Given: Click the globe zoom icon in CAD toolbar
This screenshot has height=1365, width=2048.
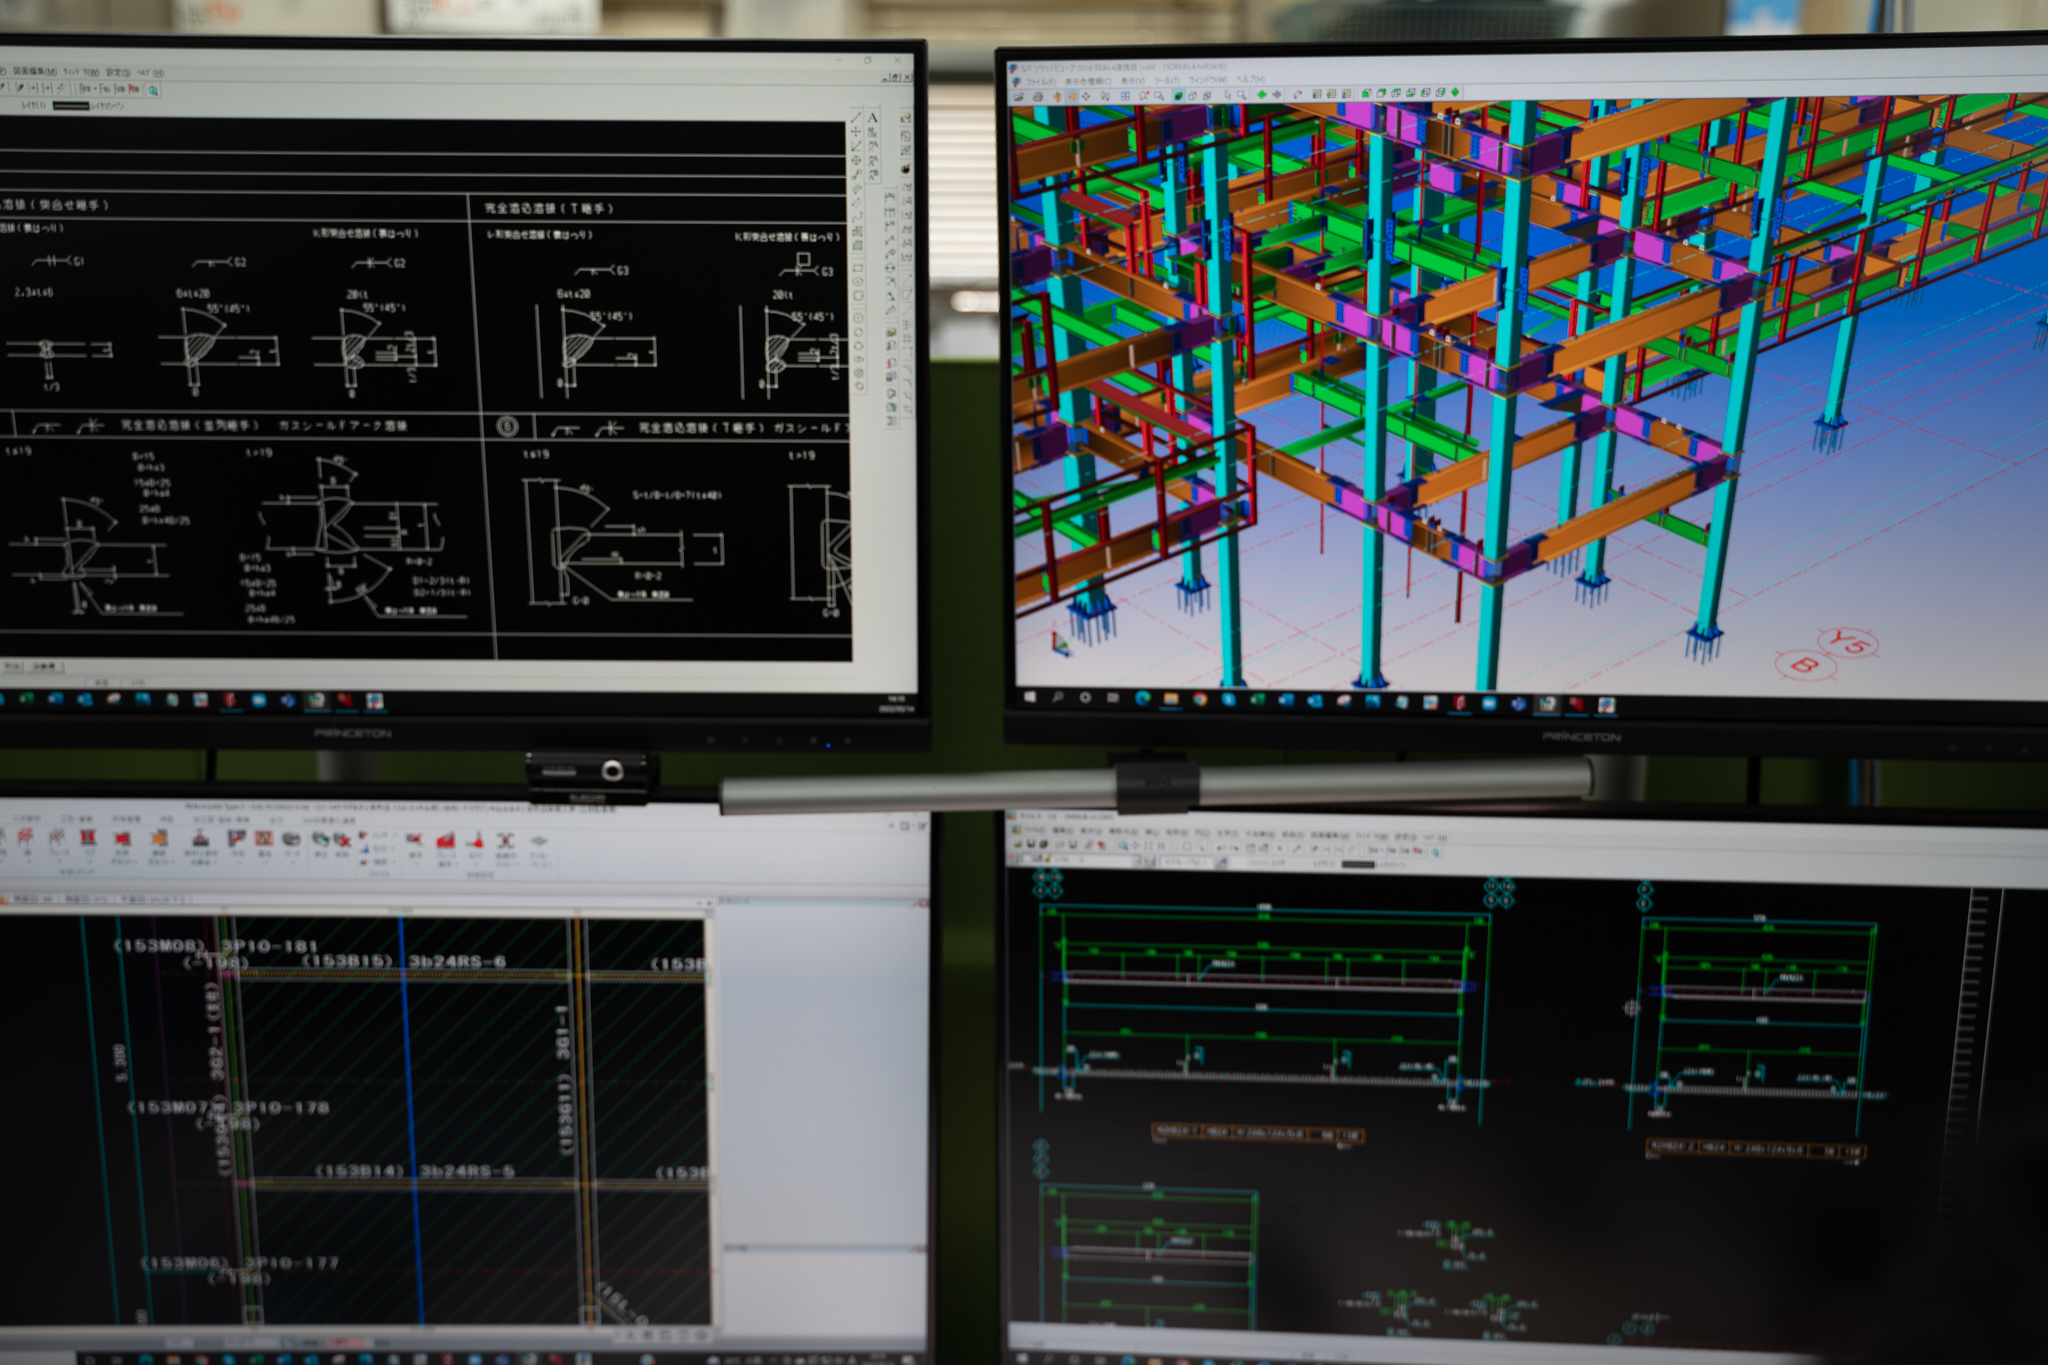Looking at the screenshot, I should [x=153, y=90].
